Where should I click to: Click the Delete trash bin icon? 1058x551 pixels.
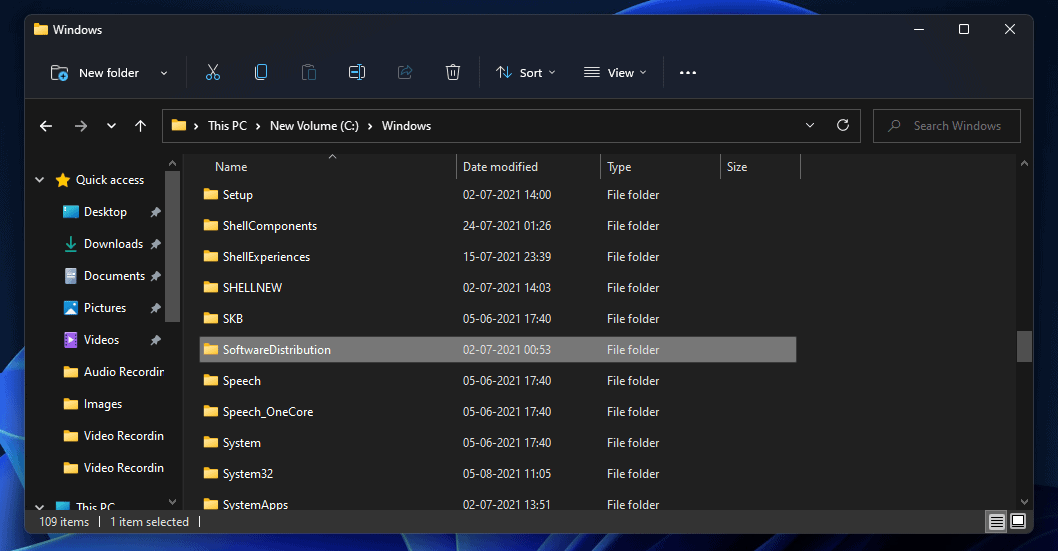453,72
